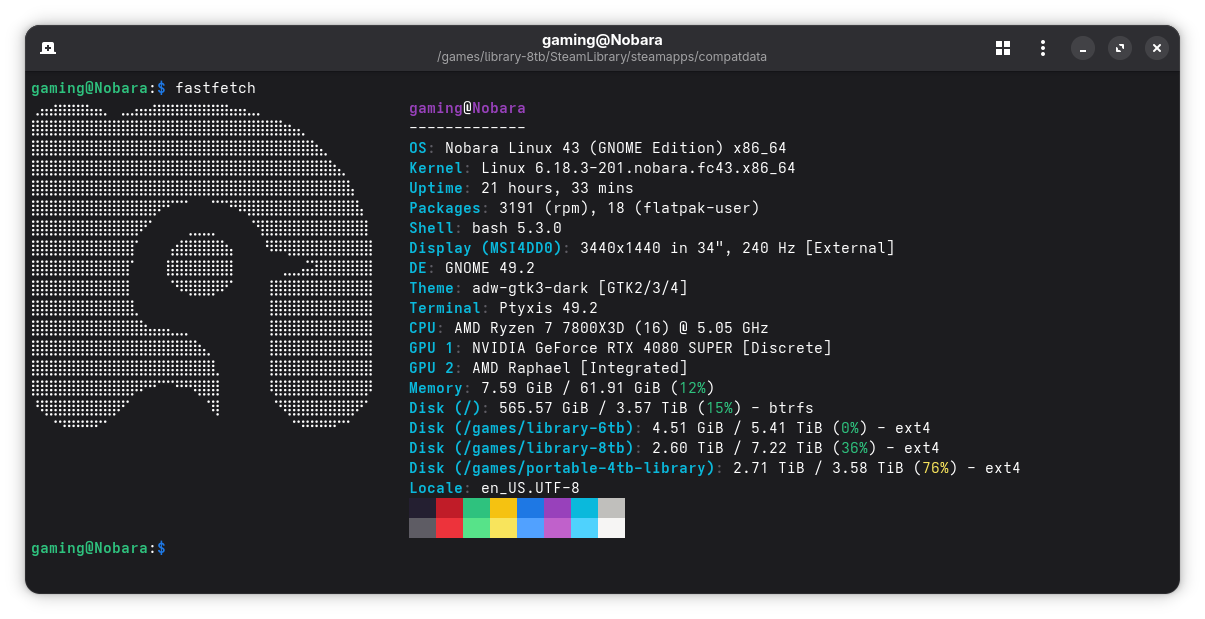
Task: Click the Disk (/) btrfs line
Action: coord(611,408)
